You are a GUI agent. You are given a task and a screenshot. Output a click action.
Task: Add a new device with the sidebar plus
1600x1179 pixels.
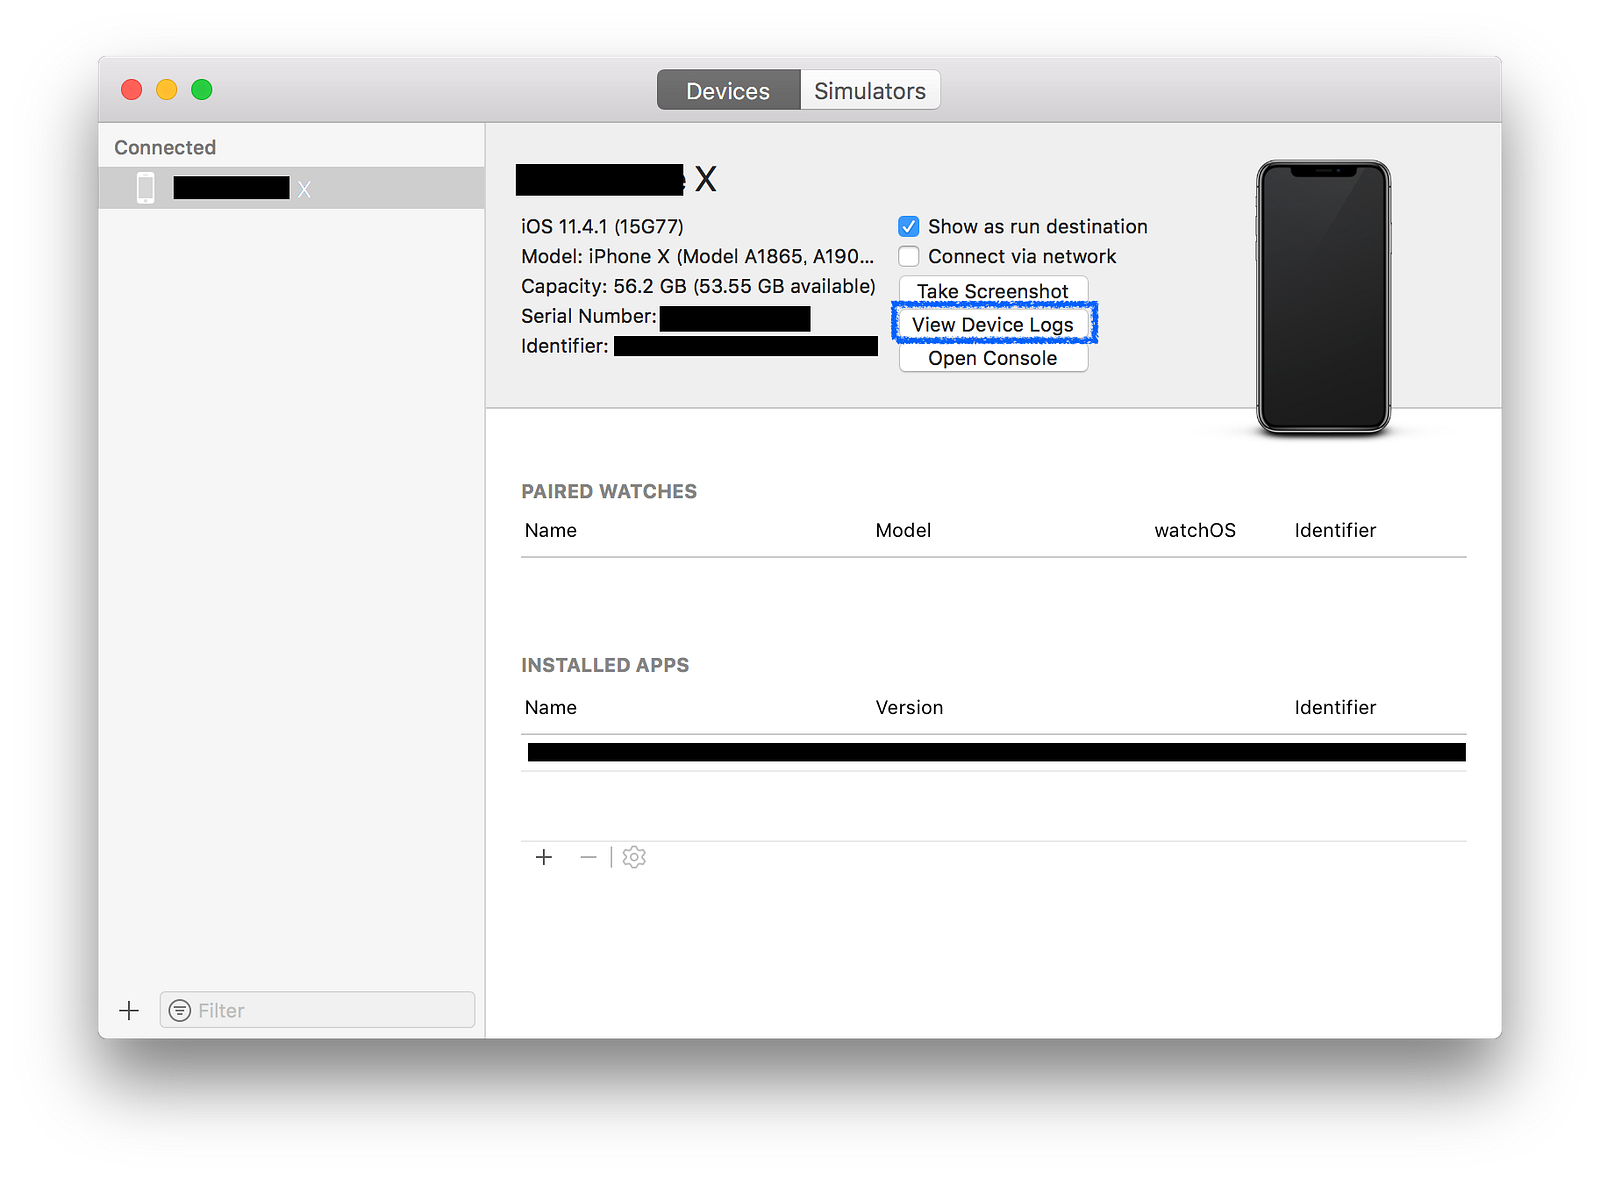pyautogui.click(x=129, y=1010)
